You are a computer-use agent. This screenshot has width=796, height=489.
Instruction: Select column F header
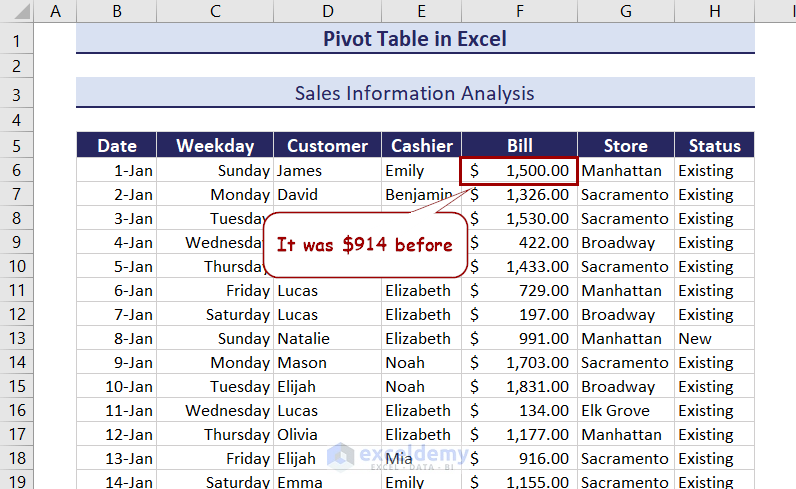pyautogui.click(x=519, y=12)
